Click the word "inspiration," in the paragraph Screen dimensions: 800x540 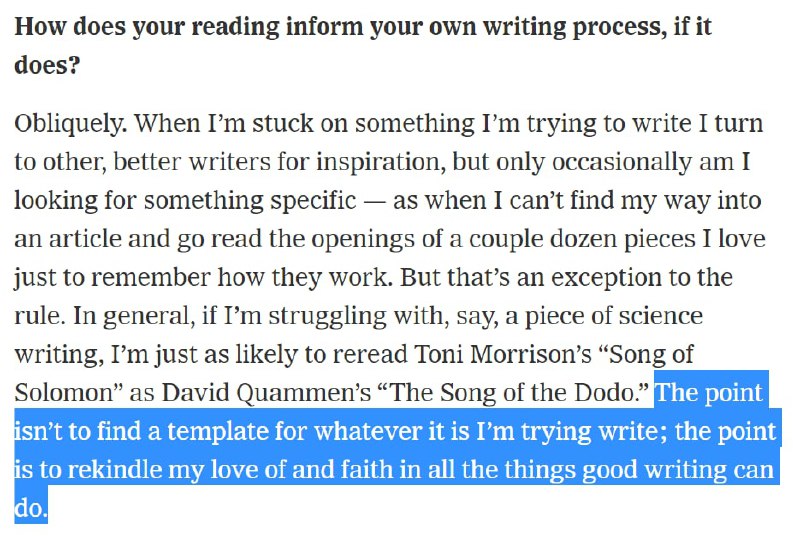(x=378, y=162)
